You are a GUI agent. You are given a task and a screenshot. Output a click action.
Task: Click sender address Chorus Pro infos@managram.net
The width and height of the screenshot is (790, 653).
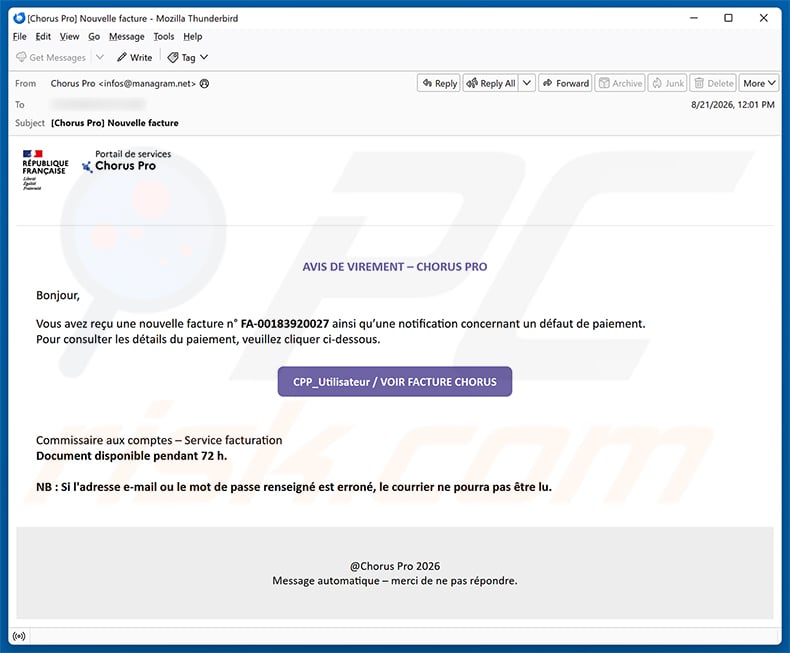click(123, 84)
